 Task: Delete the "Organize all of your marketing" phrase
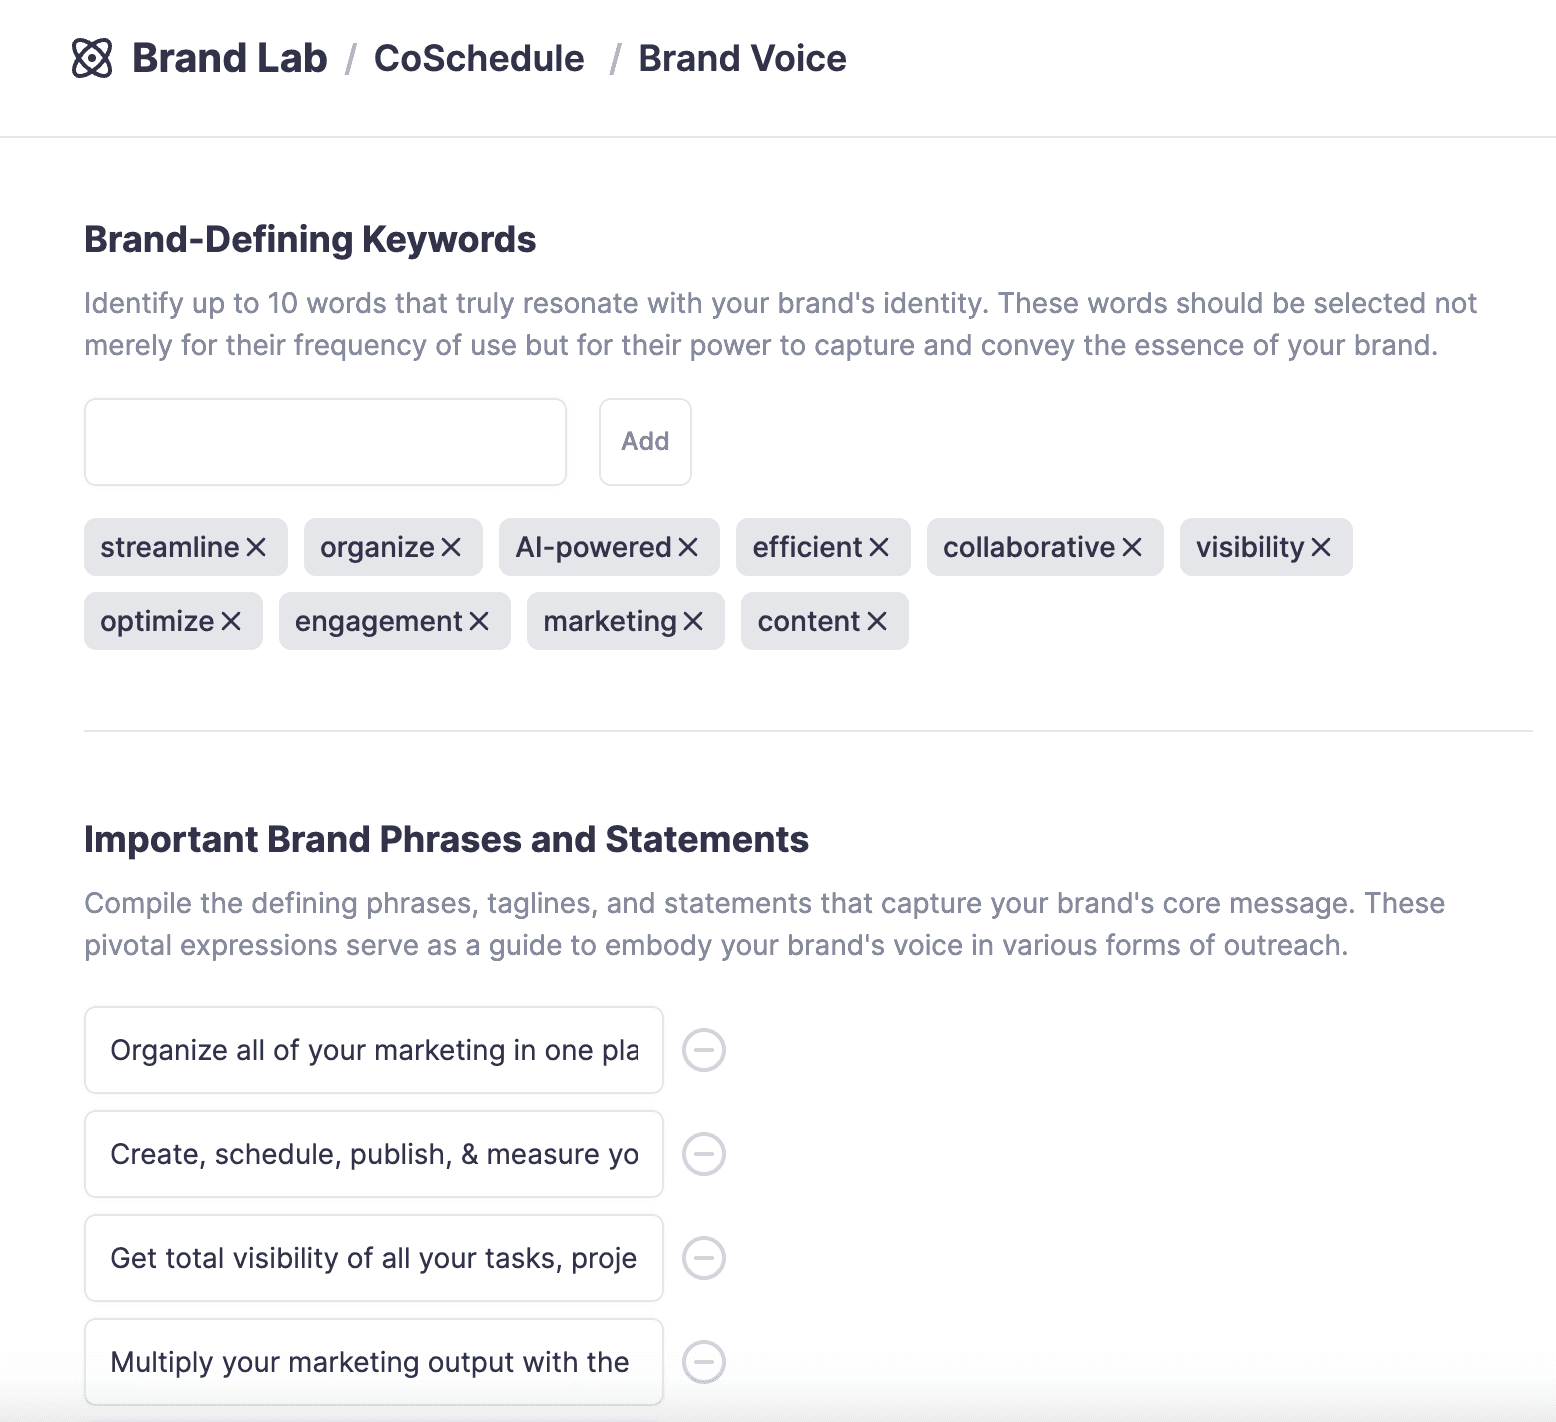point(704,1051)
